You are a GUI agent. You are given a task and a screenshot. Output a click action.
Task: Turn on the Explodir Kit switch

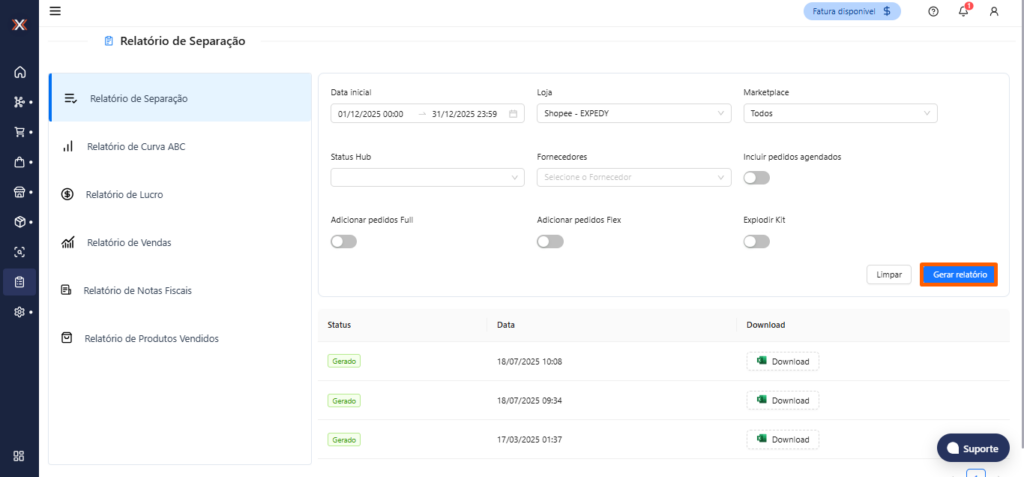(756, 241)
